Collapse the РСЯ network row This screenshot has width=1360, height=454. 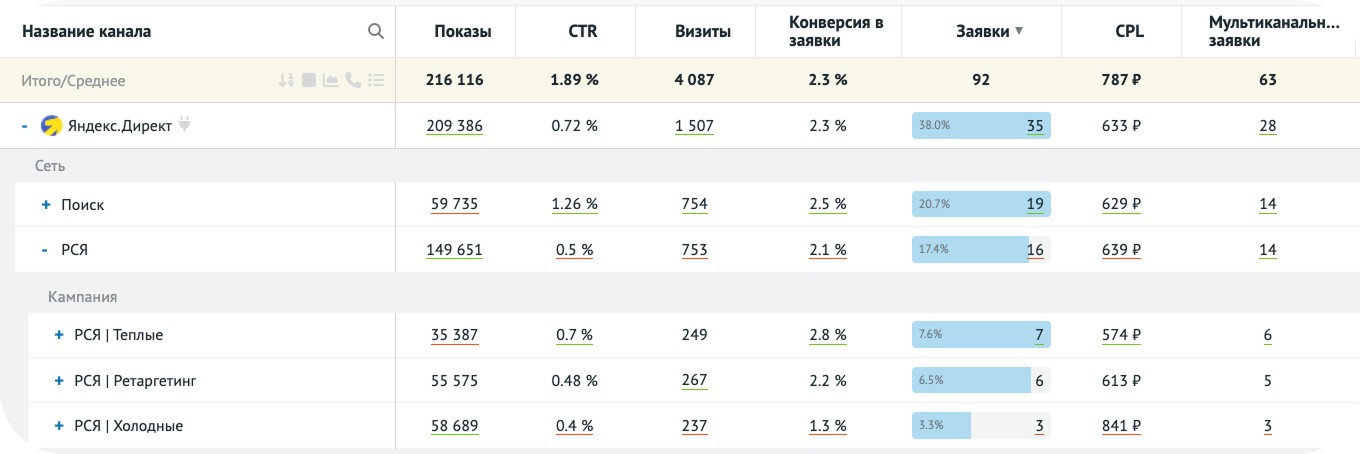click(x=45, y=250)
